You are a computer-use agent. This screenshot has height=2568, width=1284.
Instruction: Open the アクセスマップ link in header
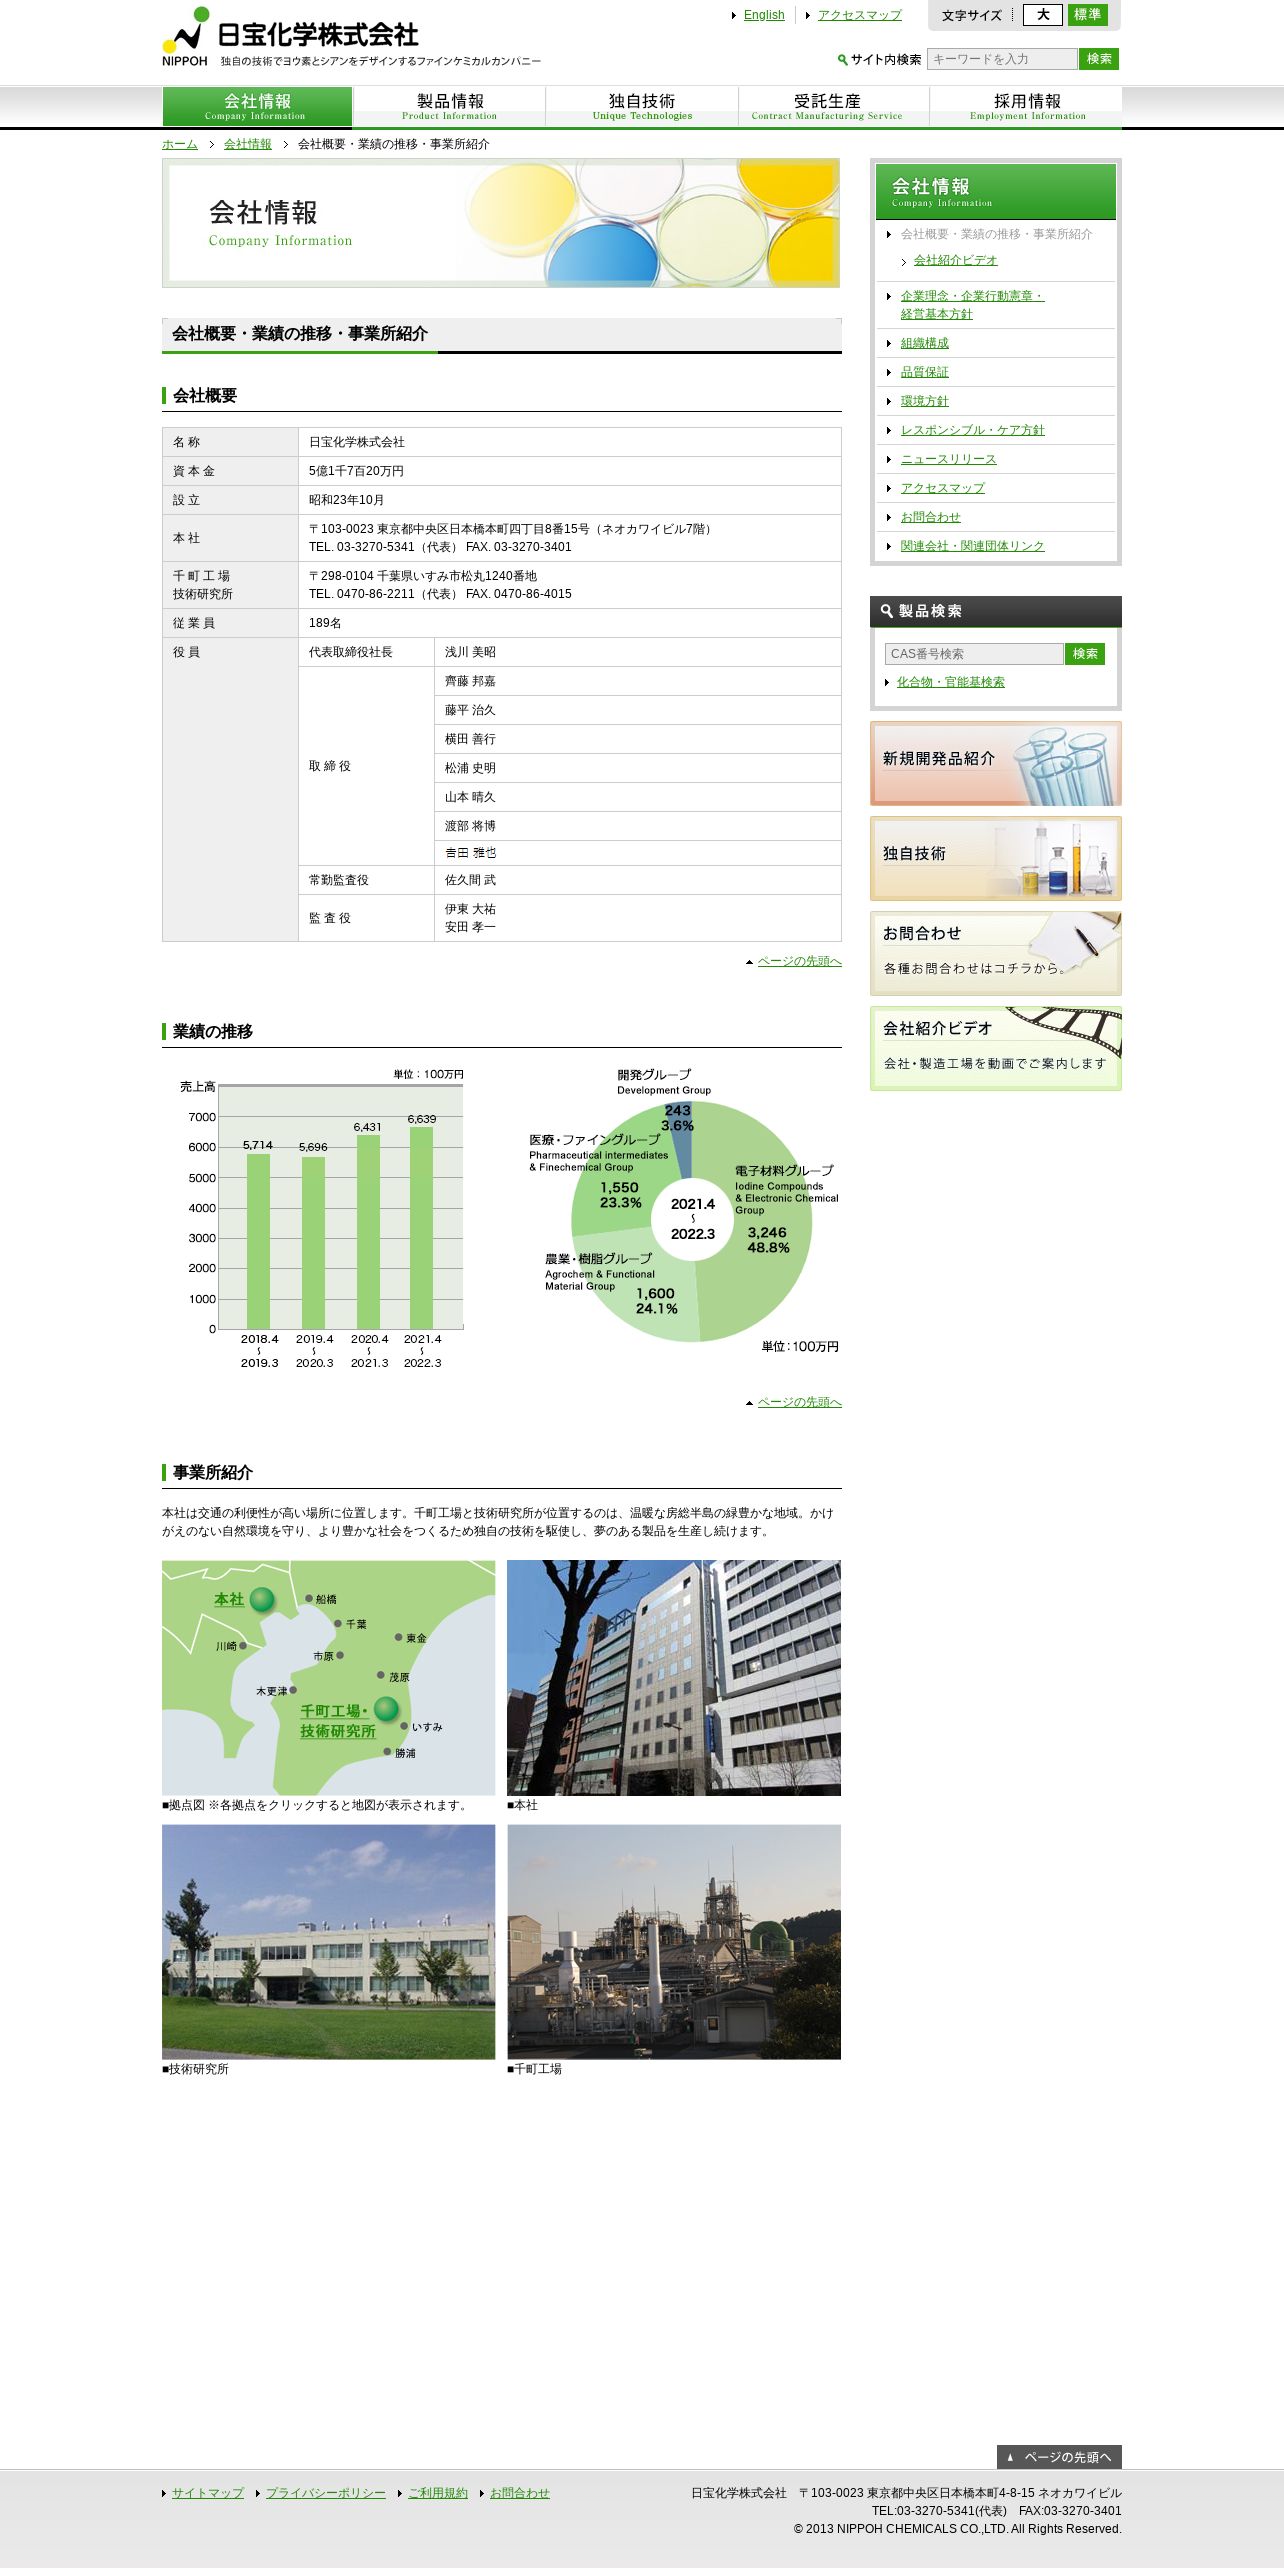coord(860,15)
